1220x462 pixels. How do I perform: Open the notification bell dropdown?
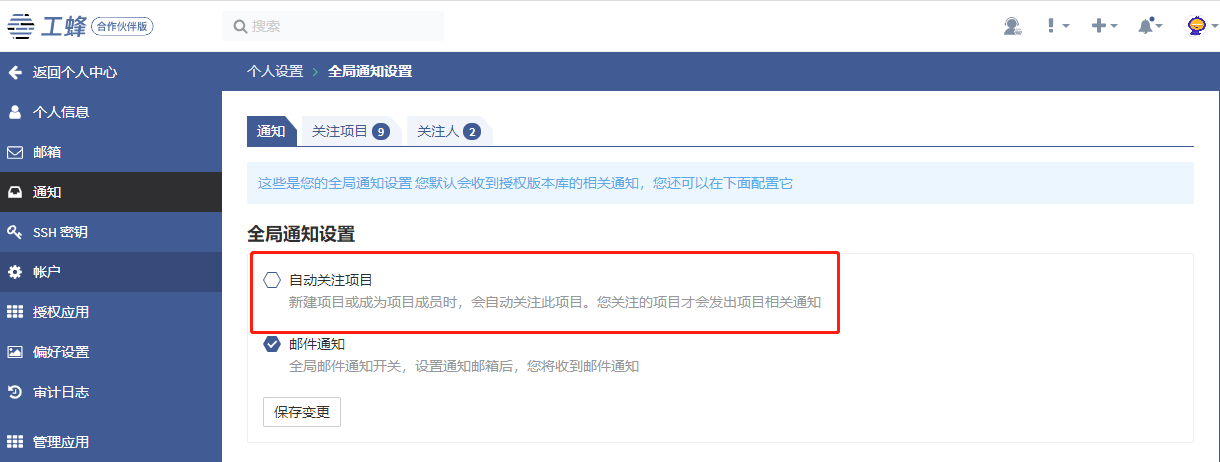1150,26
